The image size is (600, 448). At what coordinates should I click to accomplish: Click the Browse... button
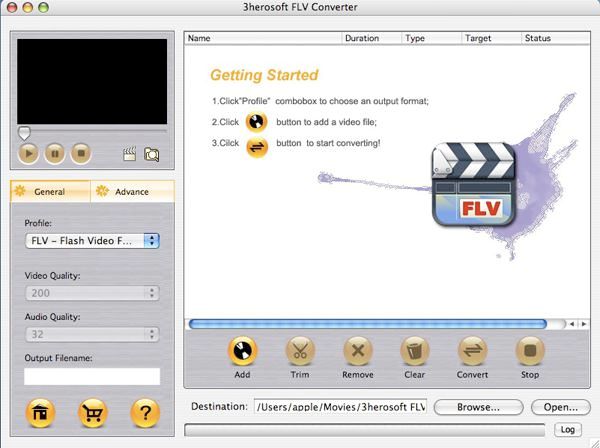click(x=478, y=407)
